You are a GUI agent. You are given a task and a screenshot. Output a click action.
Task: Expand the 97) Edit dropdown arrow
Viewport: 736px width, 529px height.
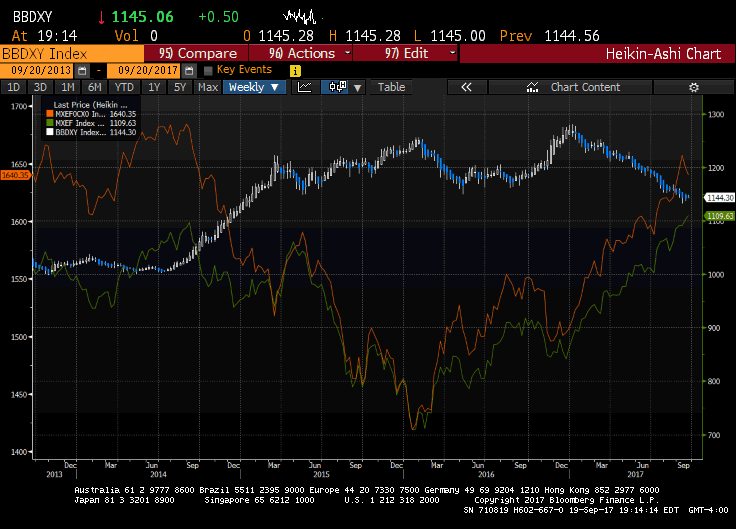(452, 53)
